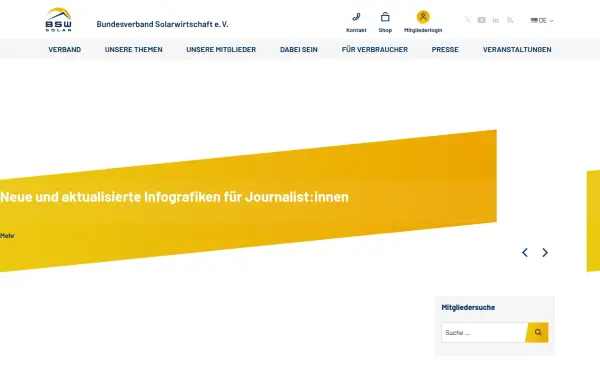The image size is (600, 375).
Task: Open Kontakt via the phone icon
Action: (x=356, y=17)
